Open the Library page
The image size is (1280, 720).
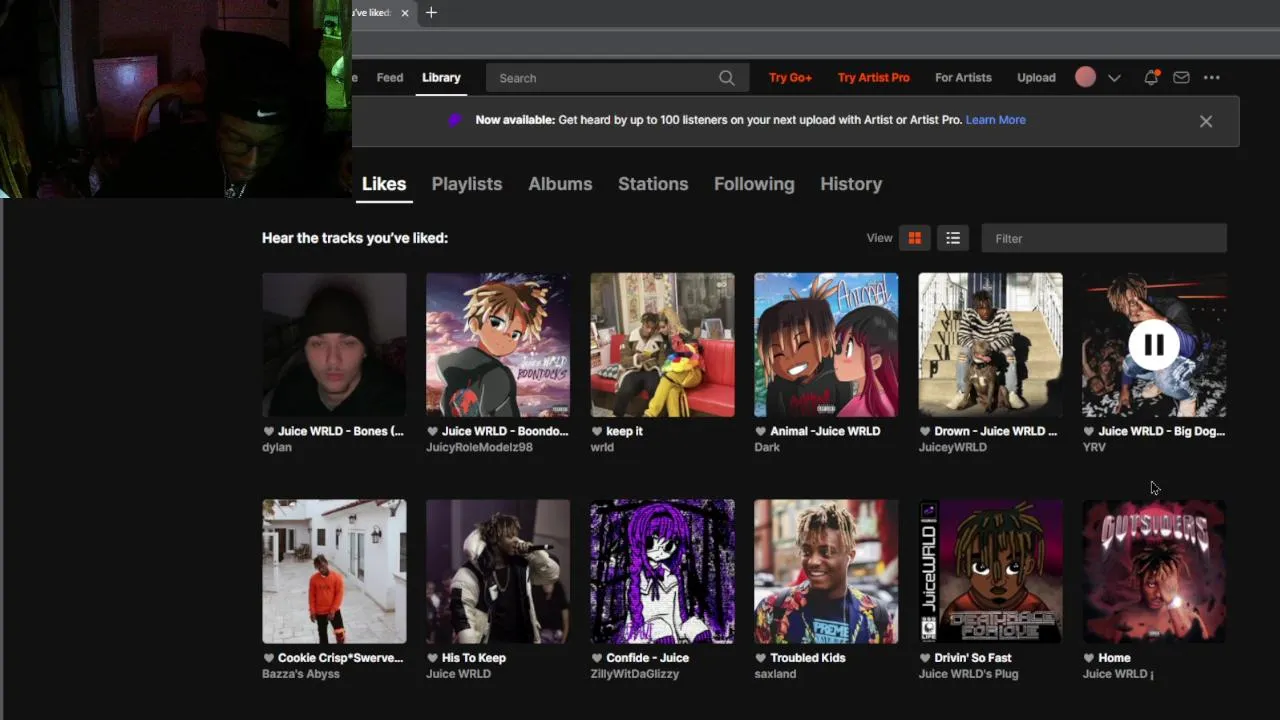pos(441,78)
